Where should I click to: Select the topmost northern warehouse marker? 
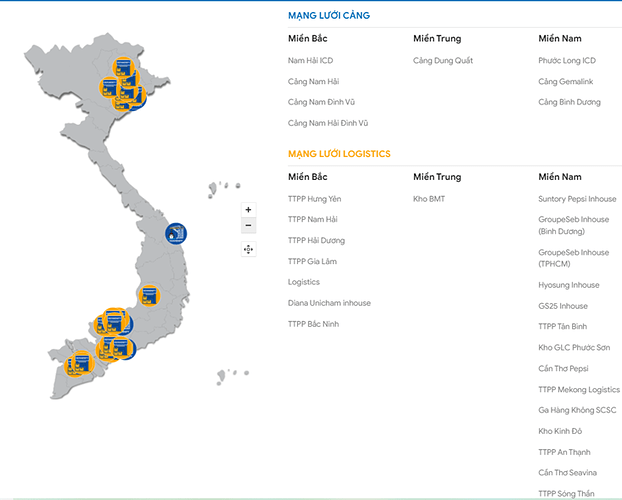(123, 67)
